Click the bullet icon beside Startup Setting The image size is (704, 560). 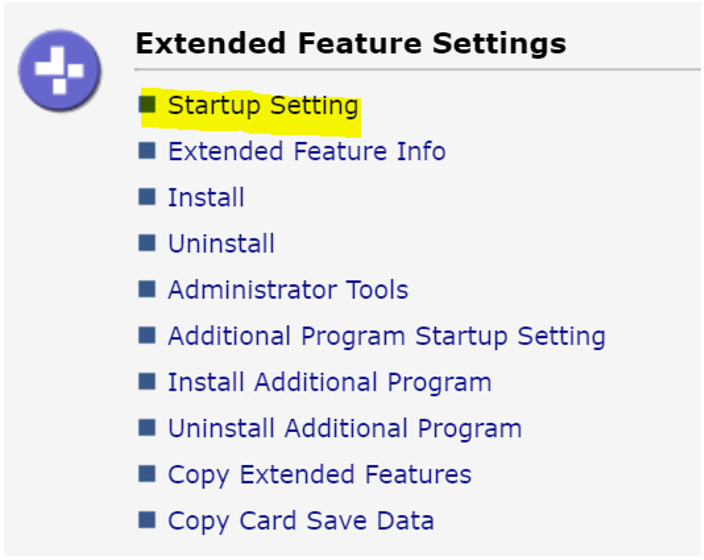pos(148,104)
